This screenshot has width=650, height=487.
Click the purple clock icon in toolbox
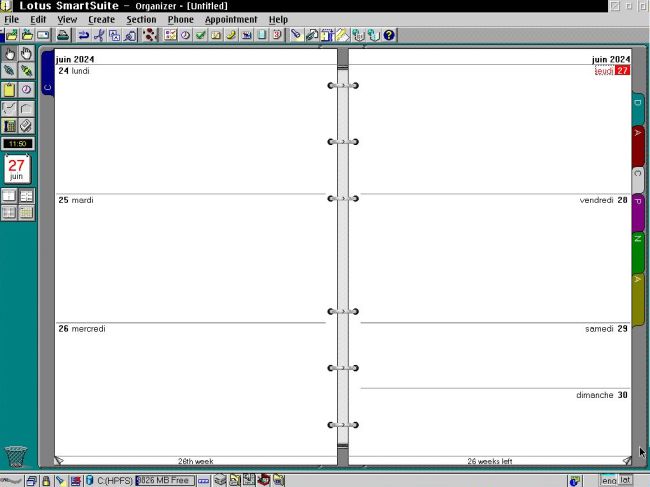[x=26, y=90]
